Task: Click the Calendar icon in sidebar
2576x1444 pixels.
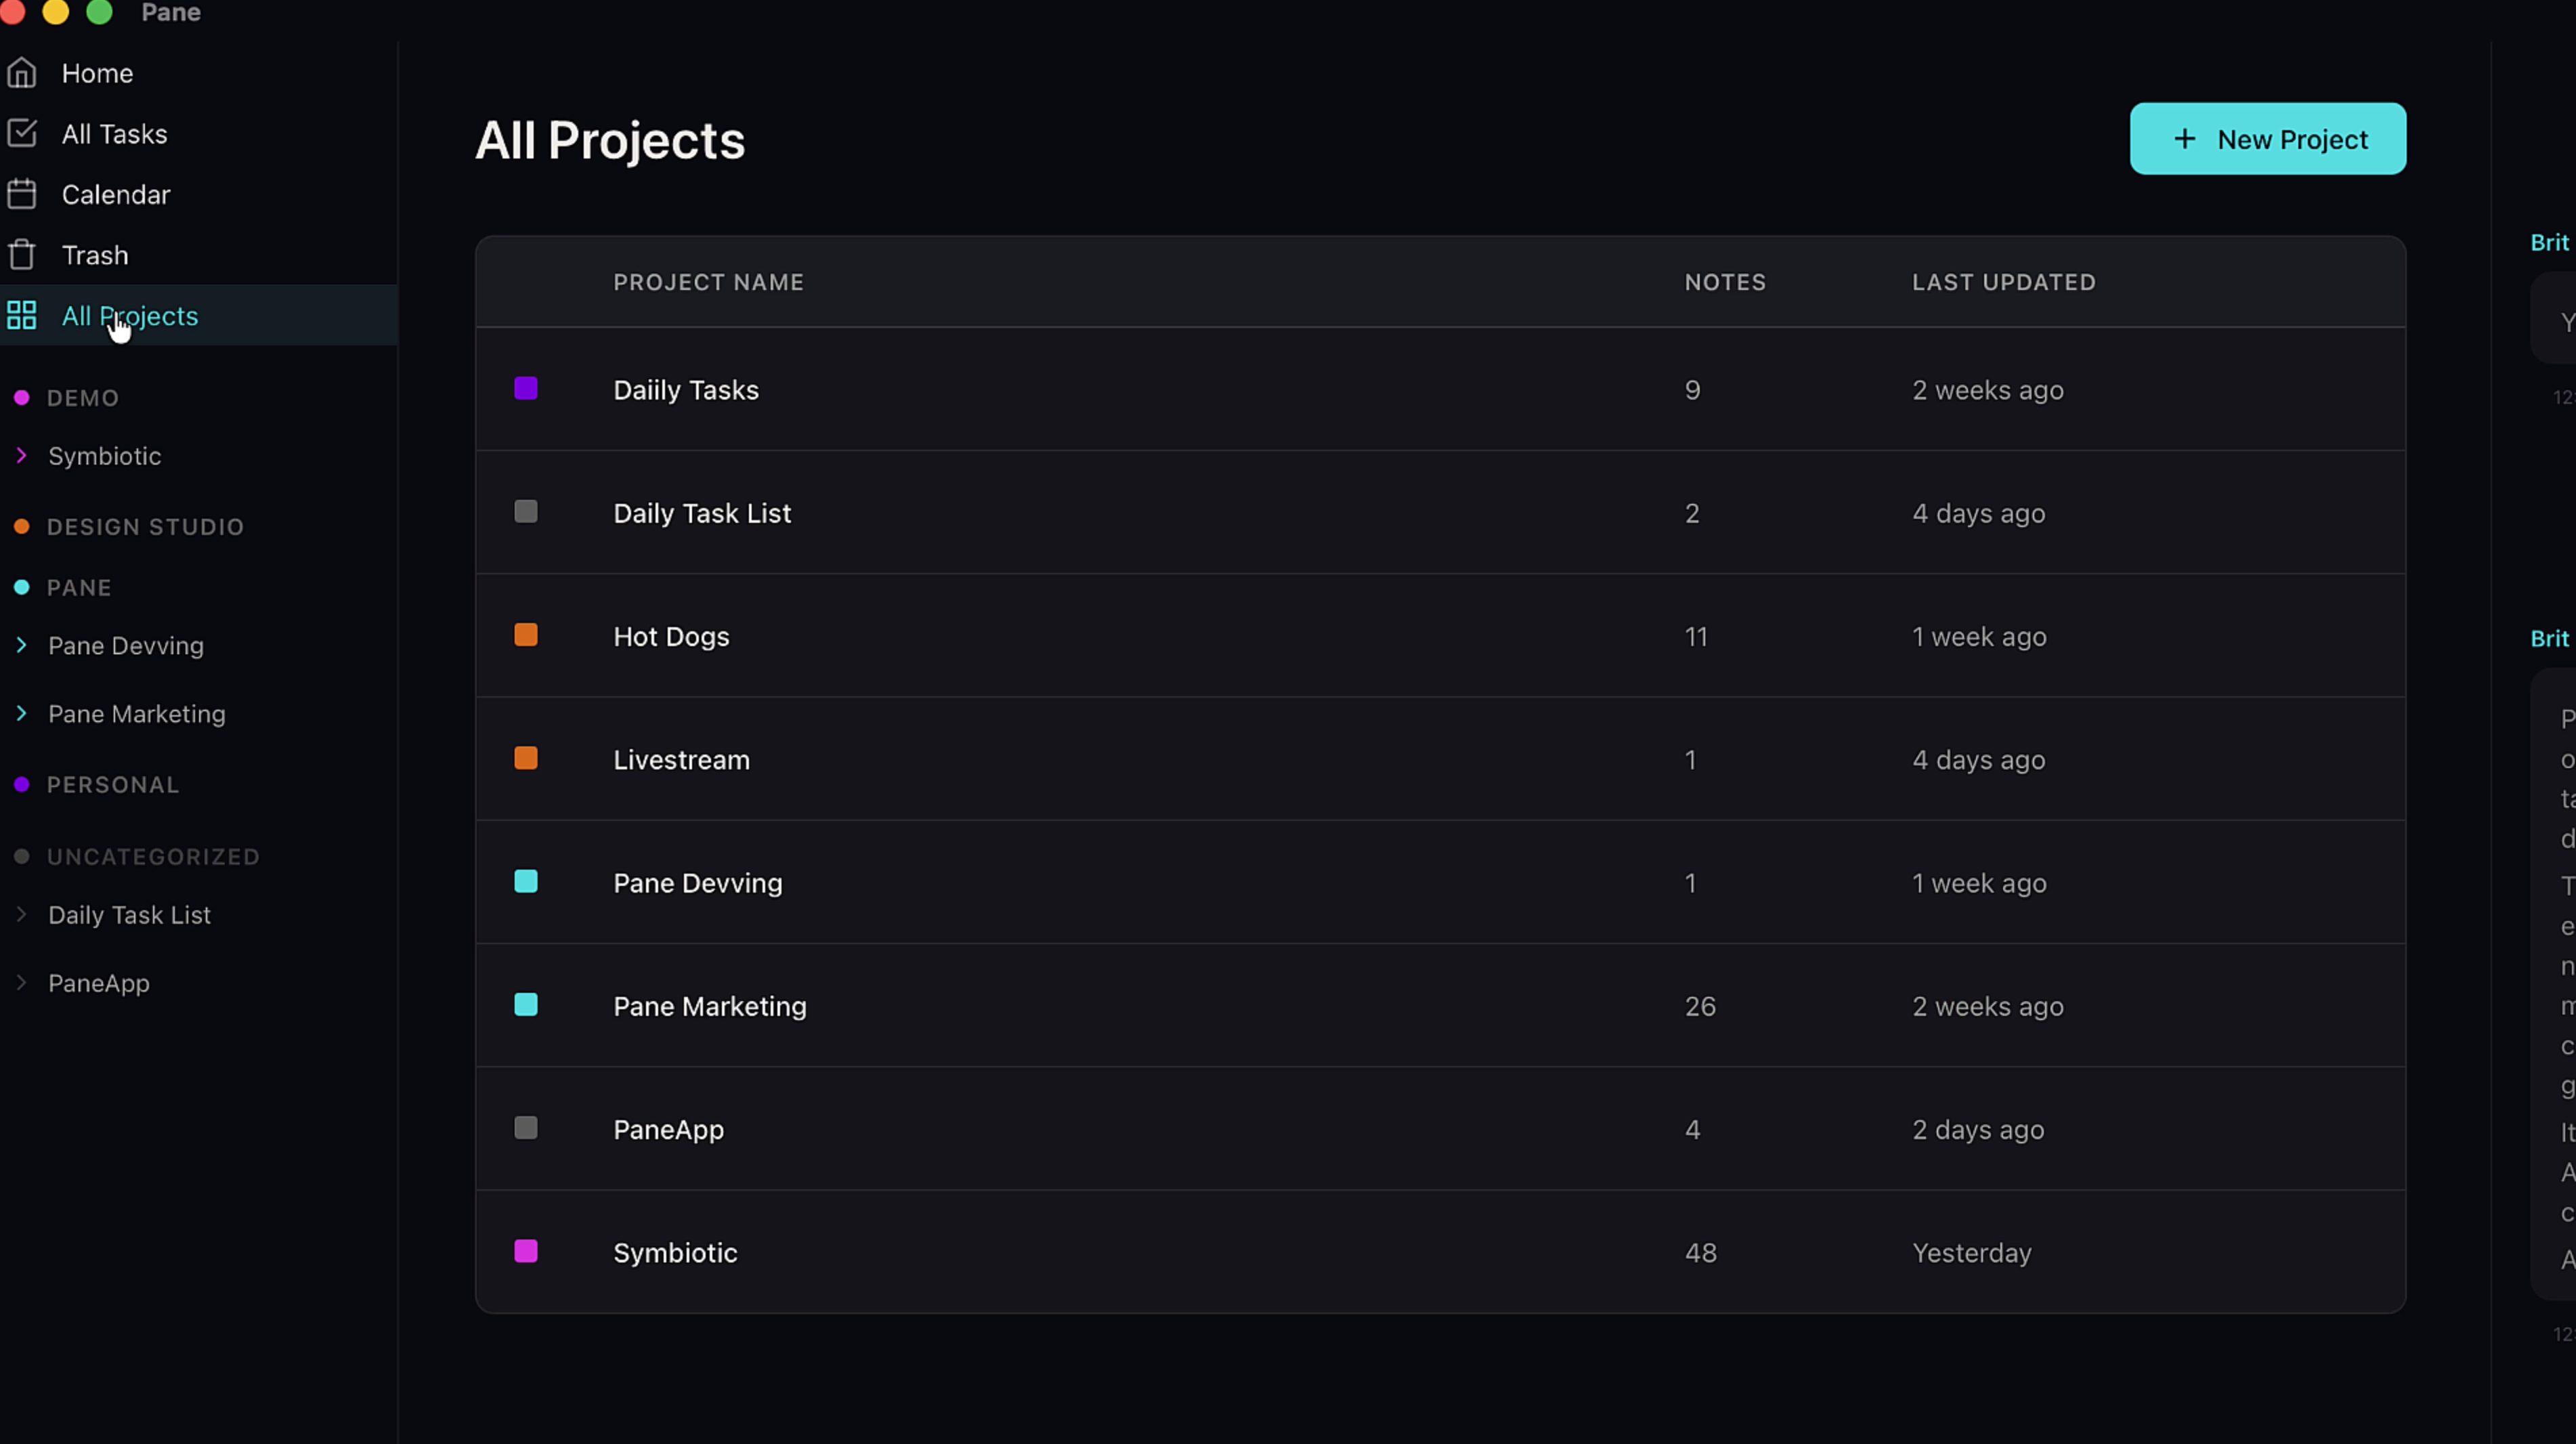Action: 22,194
